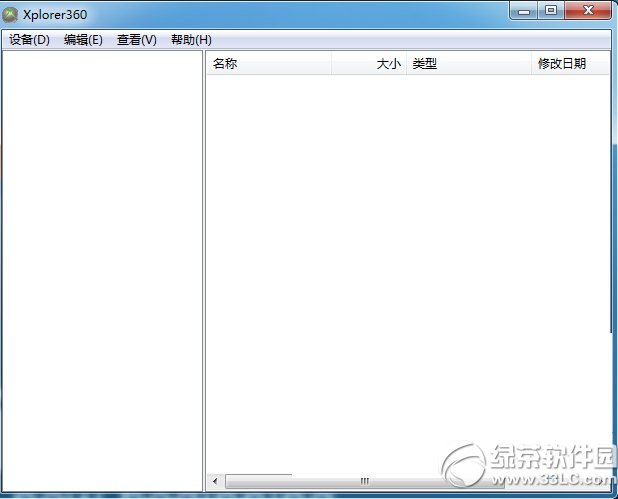Sort files by 修改日期 column header
This screenshot has width=618, height=499.
pyautogui.click(x=570, y=63)
